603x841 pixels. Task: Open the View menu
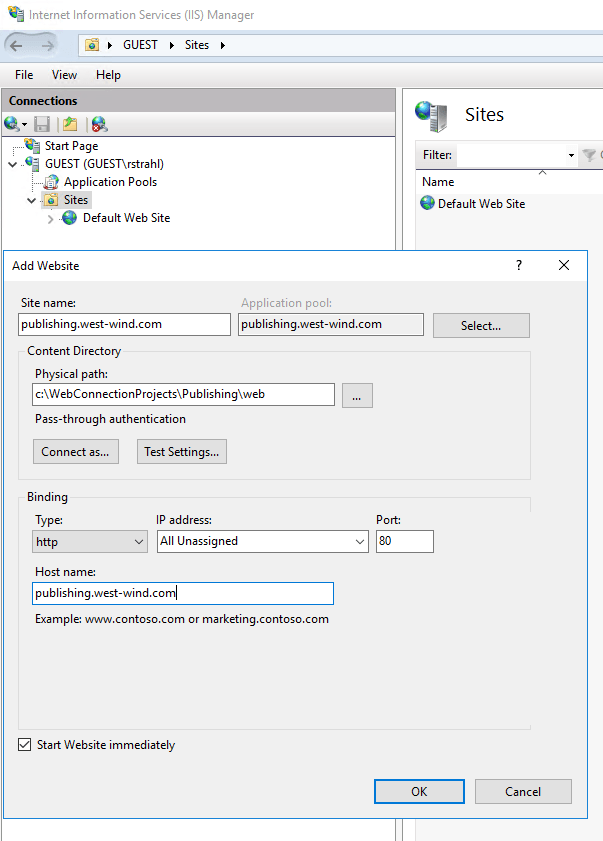point(64,75)
